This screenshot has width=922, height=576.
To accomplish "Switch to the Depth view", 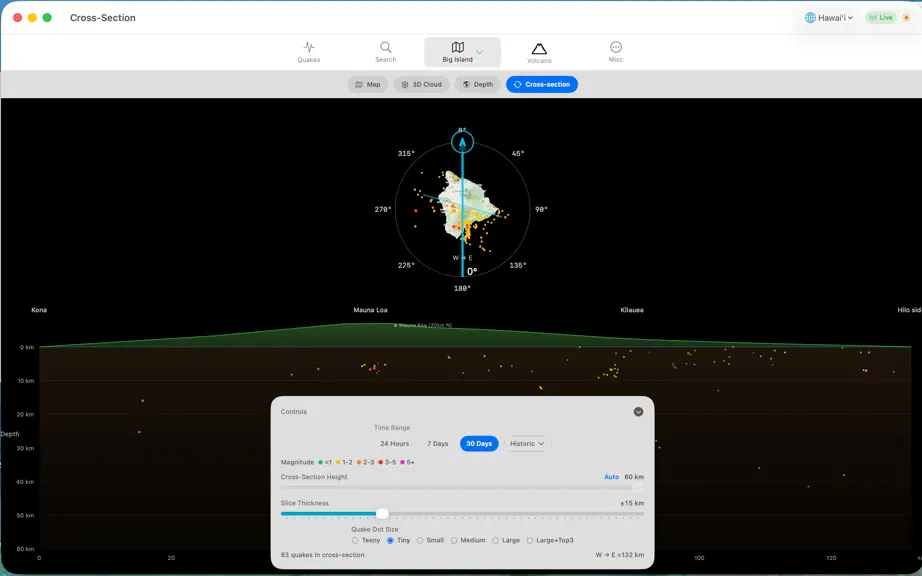I will pyautogui.click(x=477, y=85).
